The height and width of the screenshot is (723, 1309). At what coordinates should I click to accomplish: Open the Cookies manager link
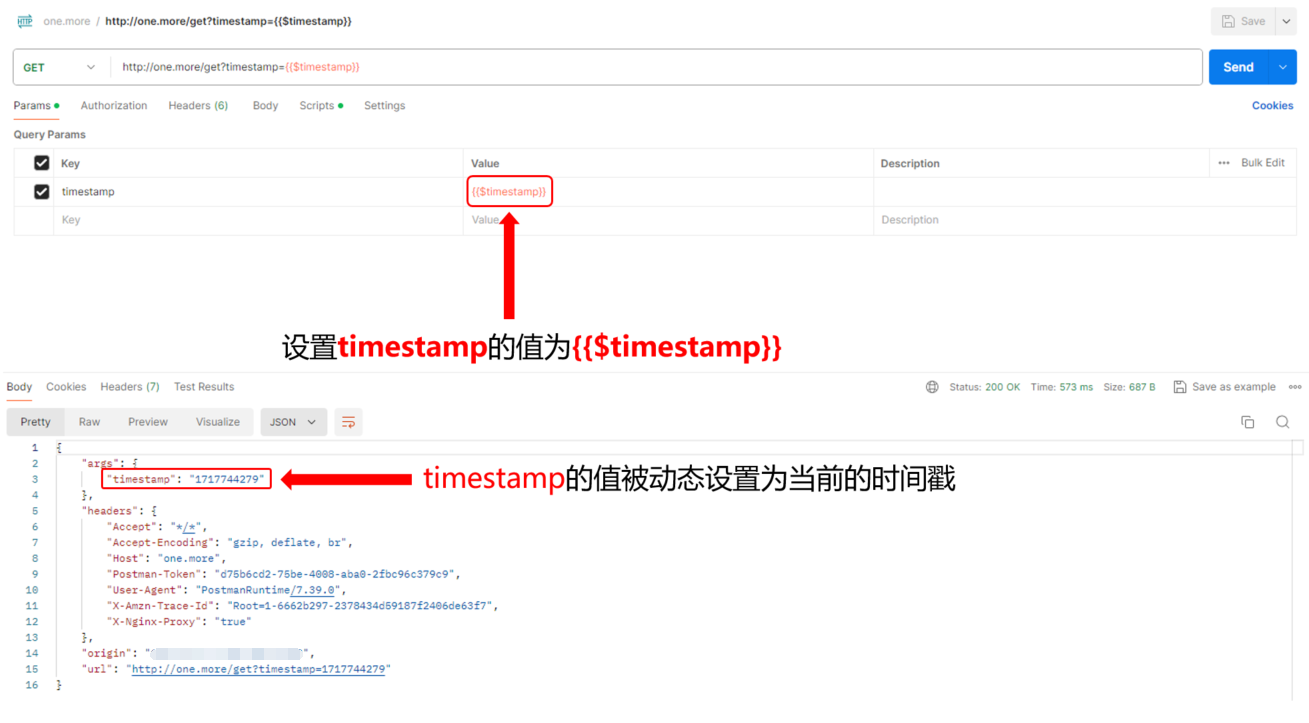point(1272,105)
